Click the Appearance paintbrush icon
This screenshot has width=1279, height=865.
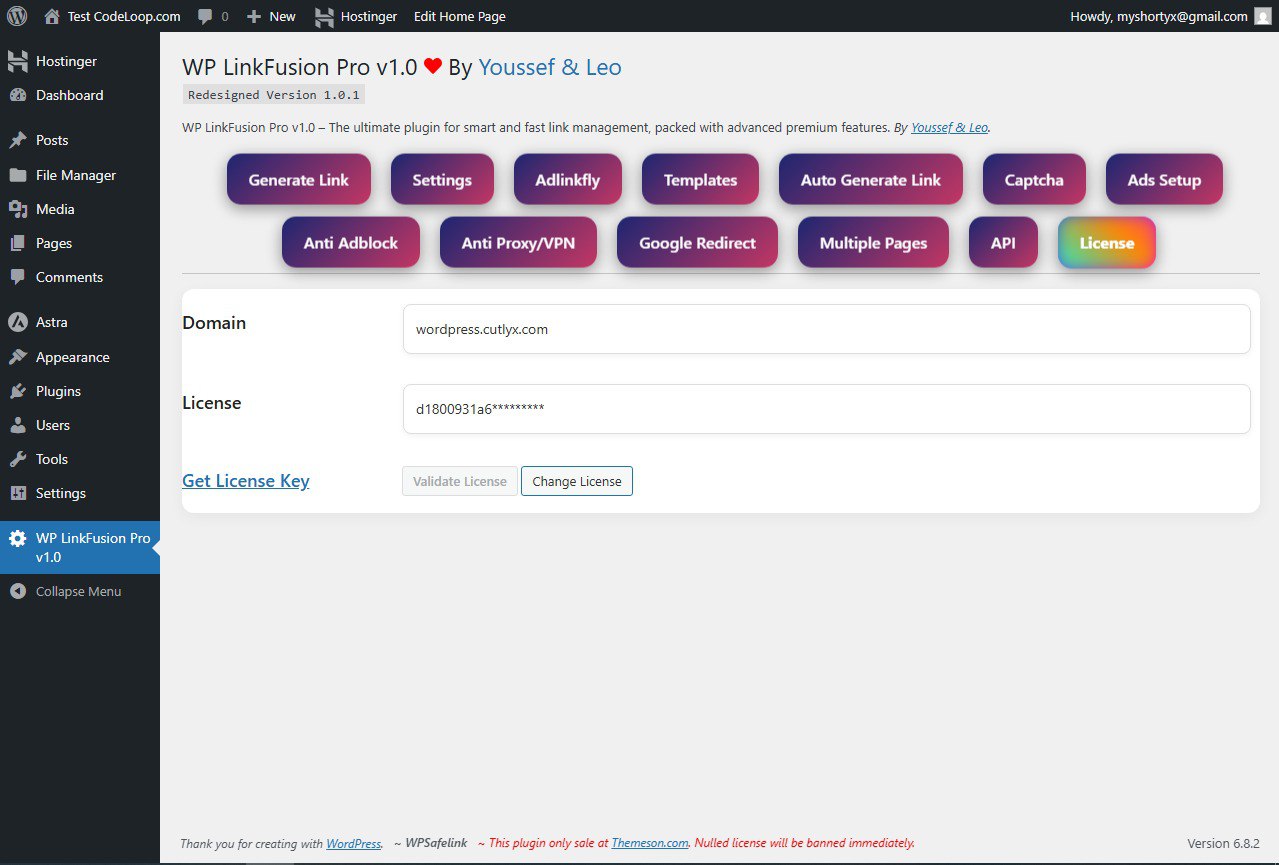point(17,357)
